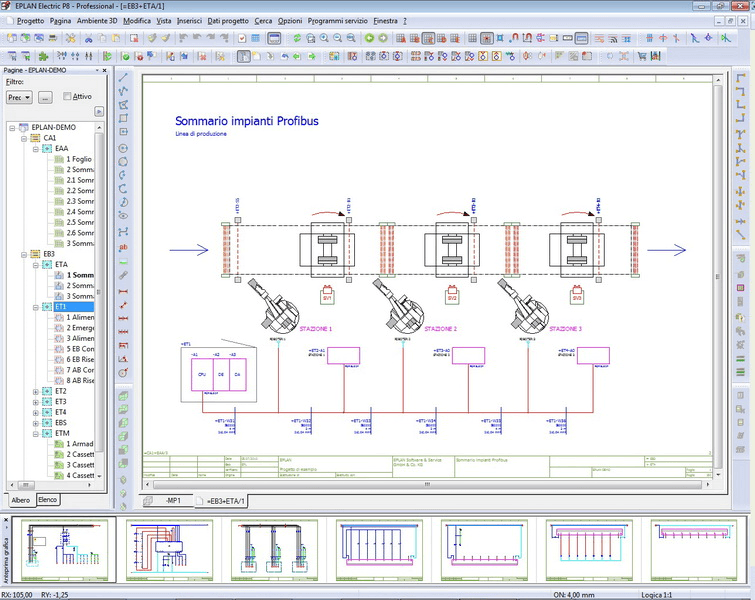Collapse the ETA tree node

tap(36, 265)
